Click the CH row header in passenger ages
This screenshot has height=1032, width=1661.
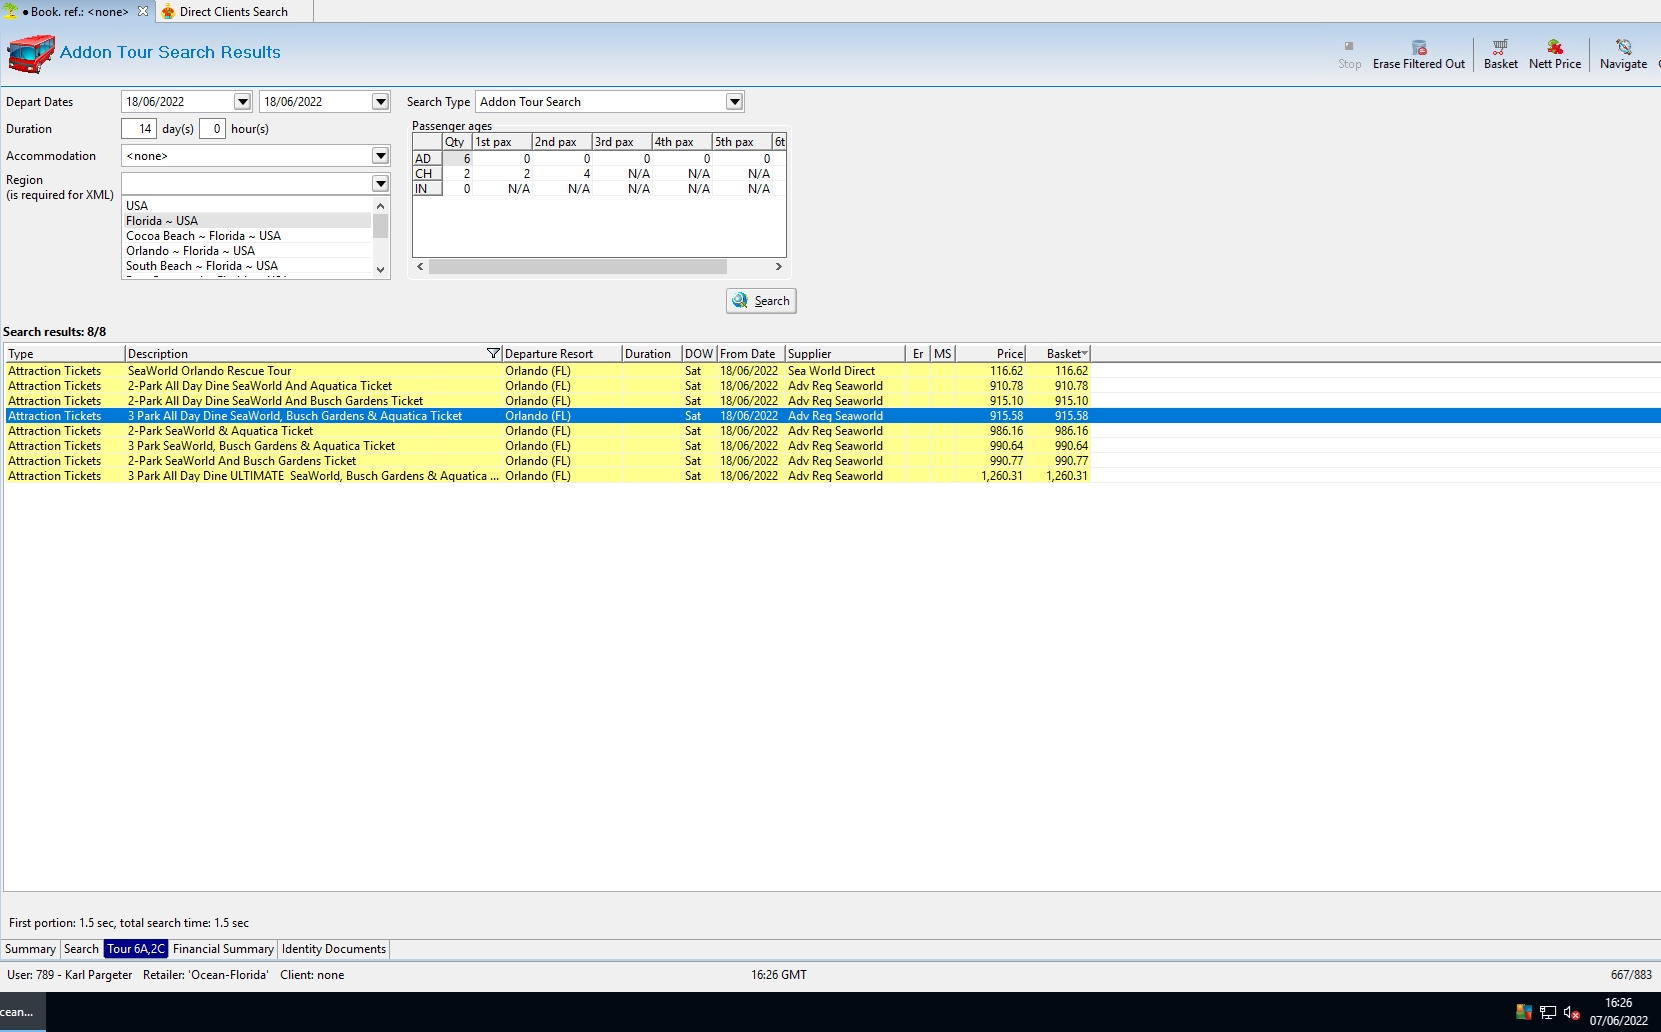point(427,174)
